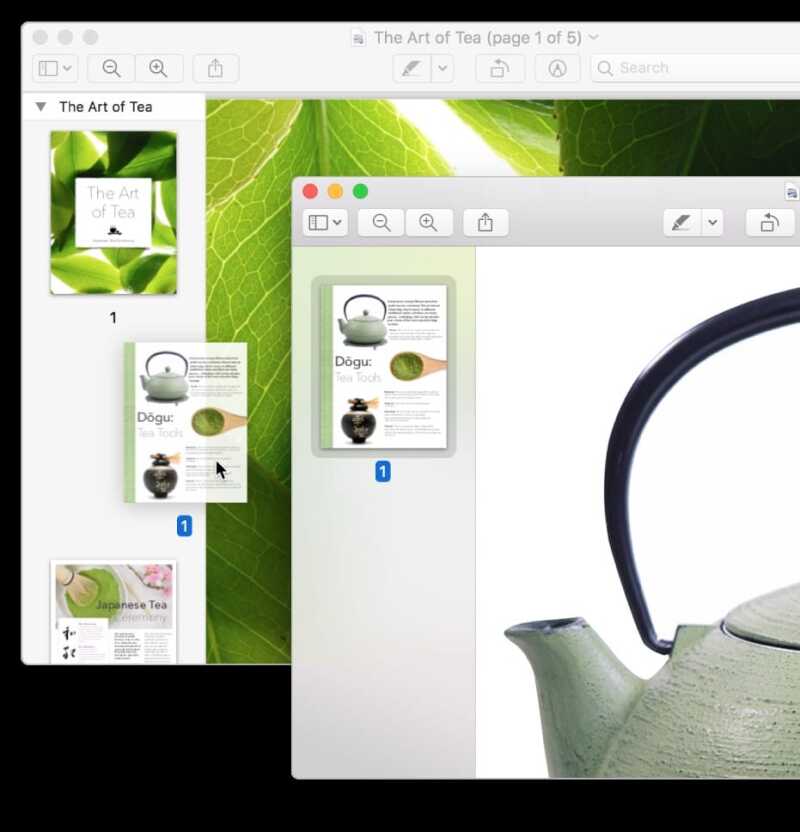
Task: Open the sidebar view menu in the front window
Action: [x=325, y=223]
